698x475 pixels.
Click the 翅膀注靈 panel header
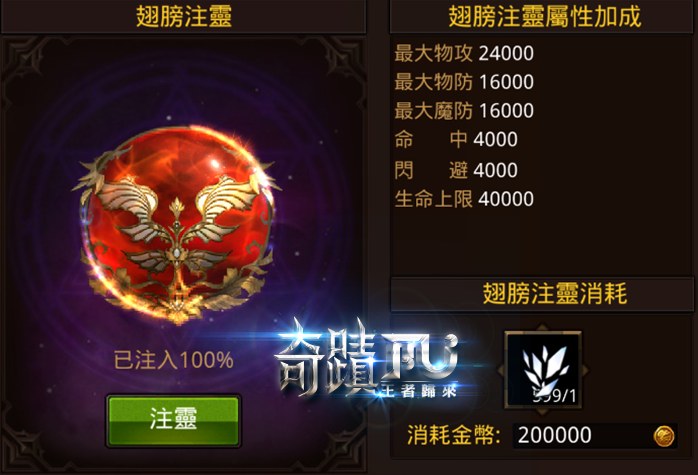click(x=183, y=16)
